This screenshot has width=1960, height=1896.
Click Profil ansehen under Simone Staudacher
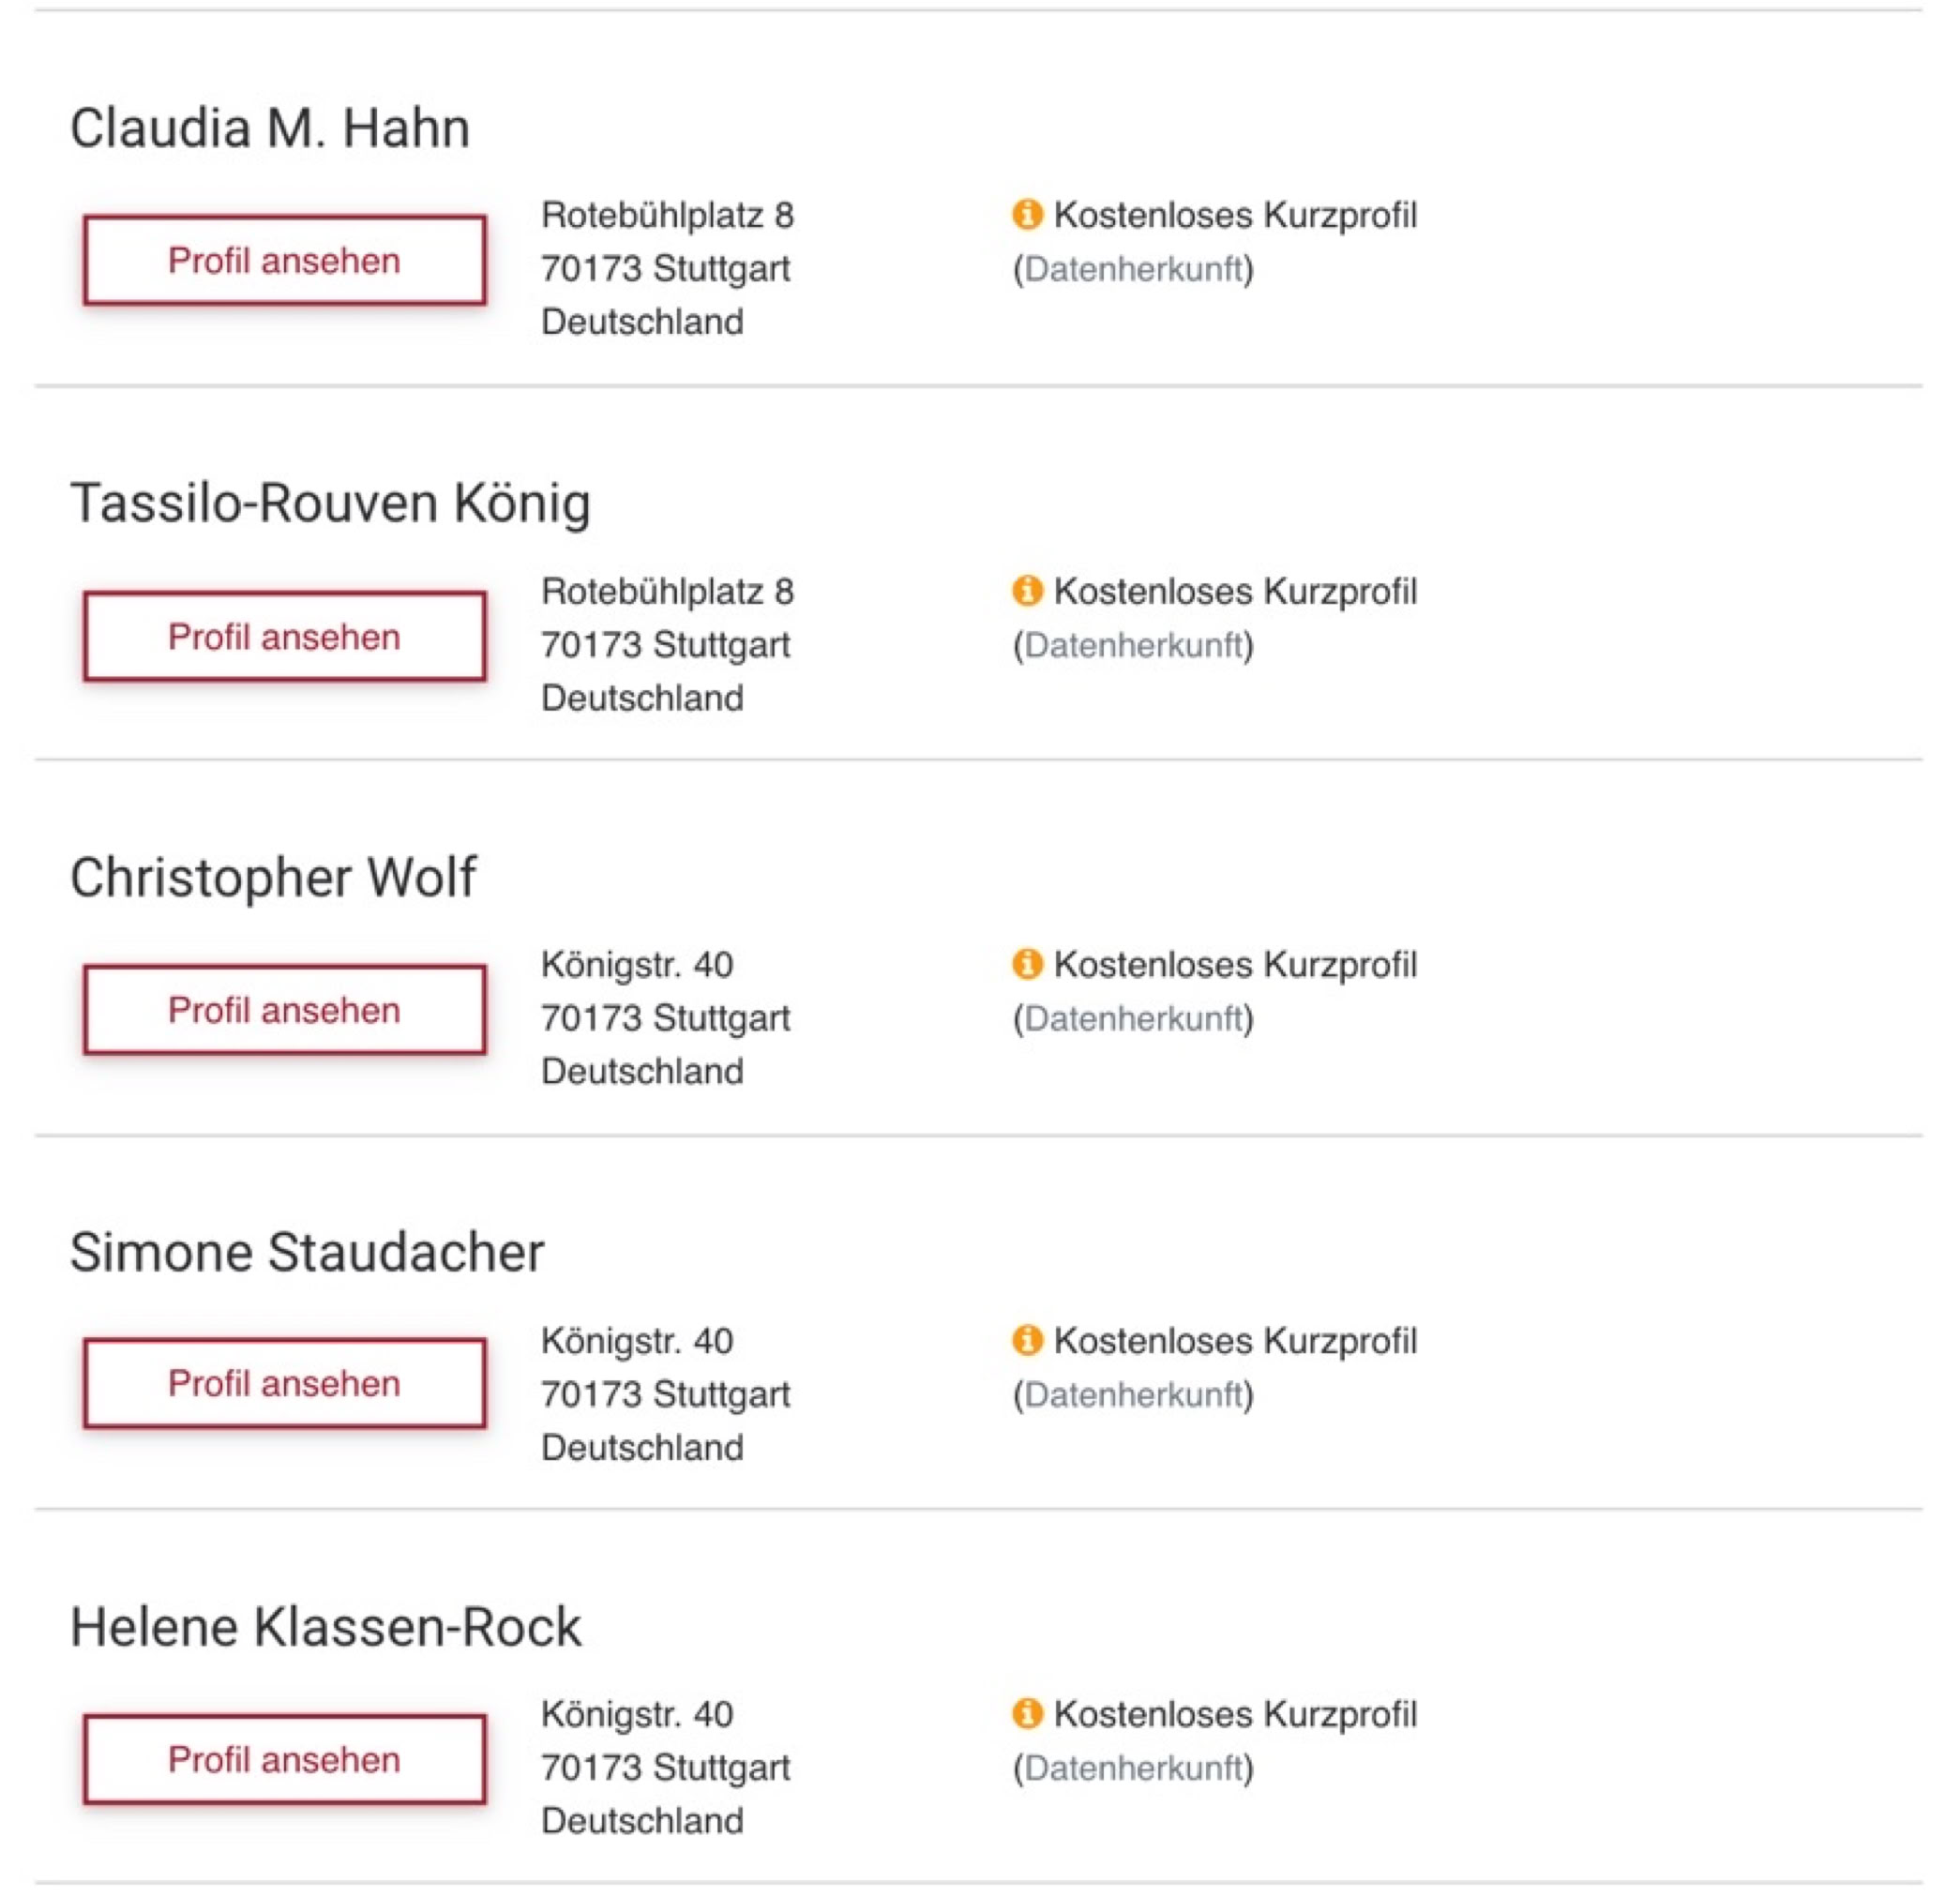pos(285,1383)
